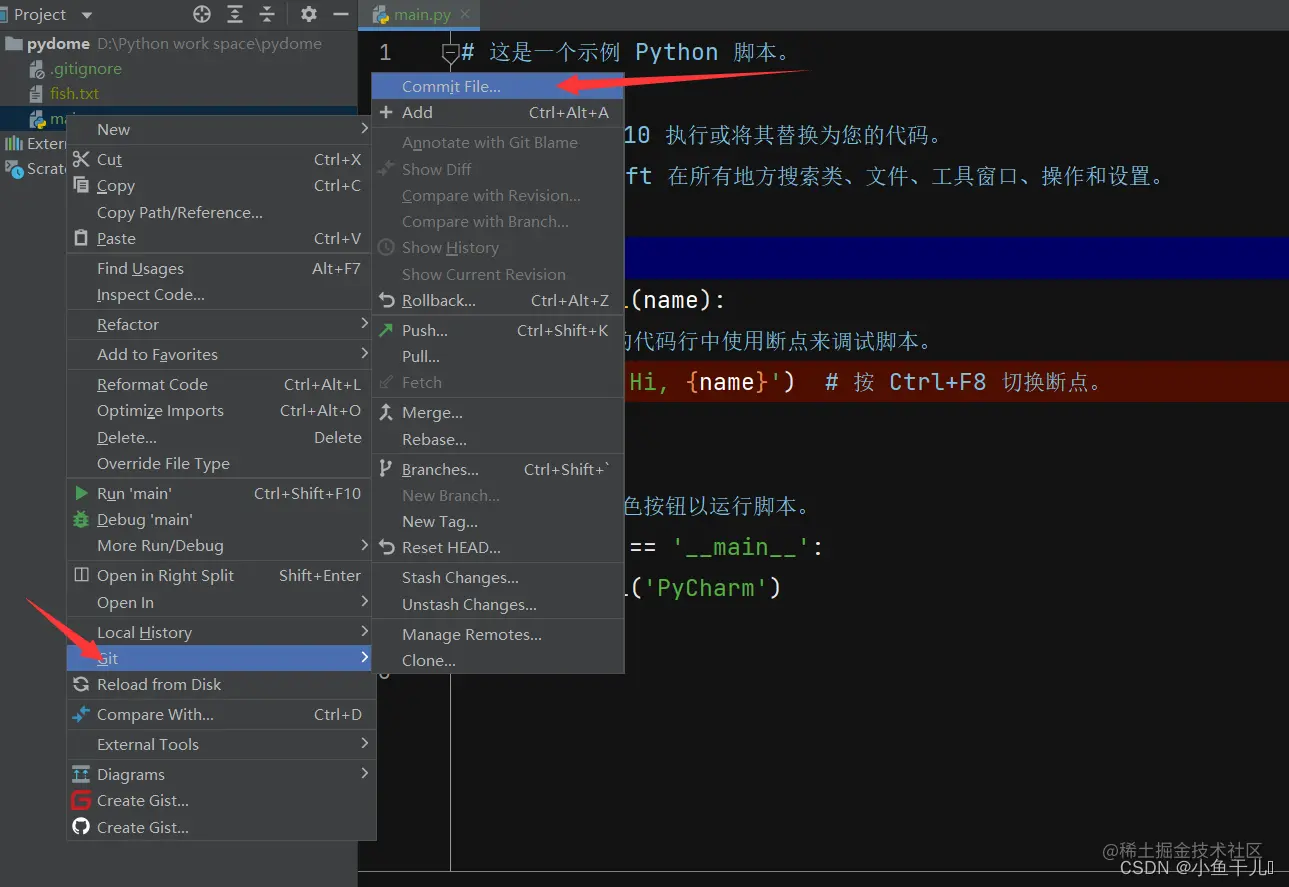Image resolution: width=1289 pixels, height=887 pixels.
Task: Choose Unstash Changes... menu item
Action: pos(498,604)
